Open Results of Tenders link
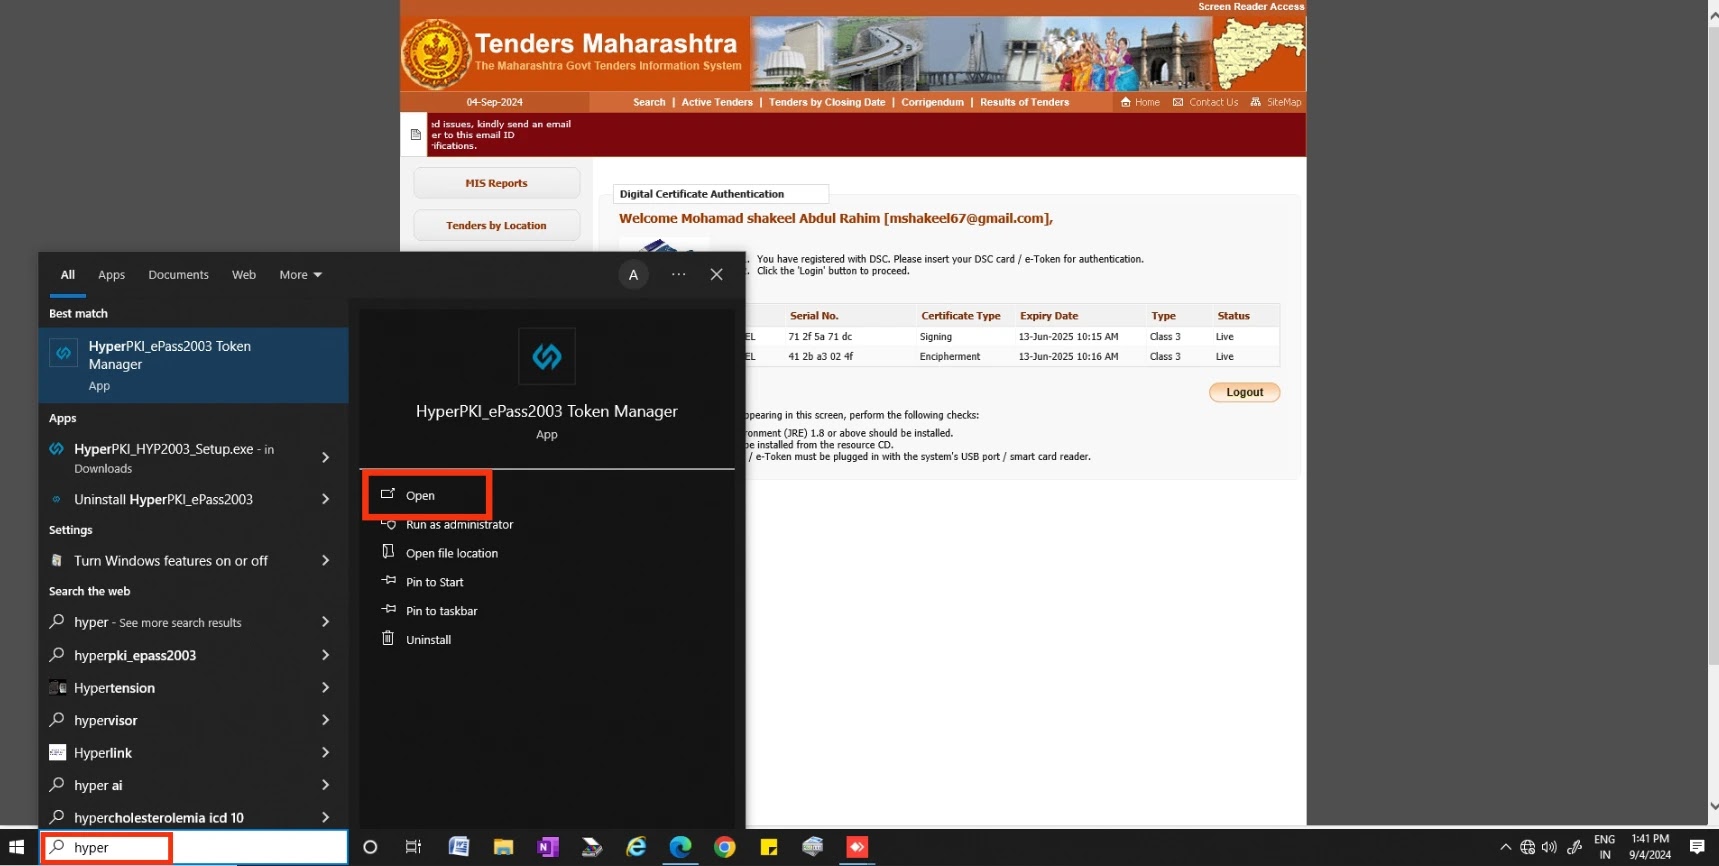Viewport: 1719px width, 866px height. point(1024,102)
